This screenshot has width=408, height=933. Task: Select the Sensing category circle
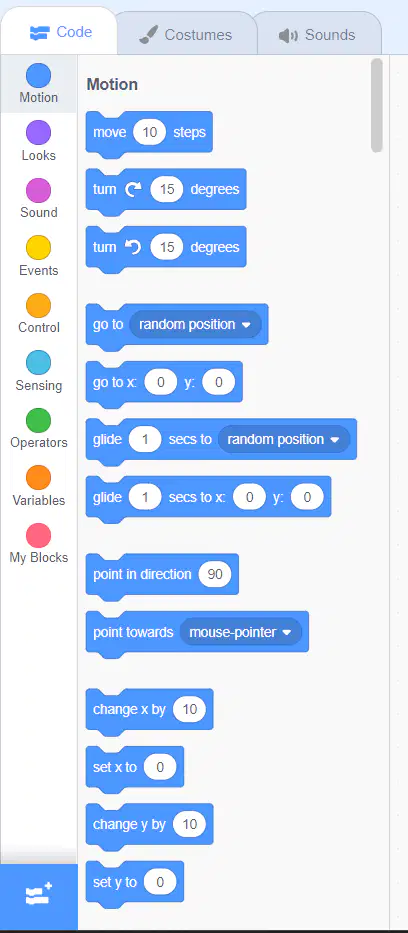coord(39,362)
